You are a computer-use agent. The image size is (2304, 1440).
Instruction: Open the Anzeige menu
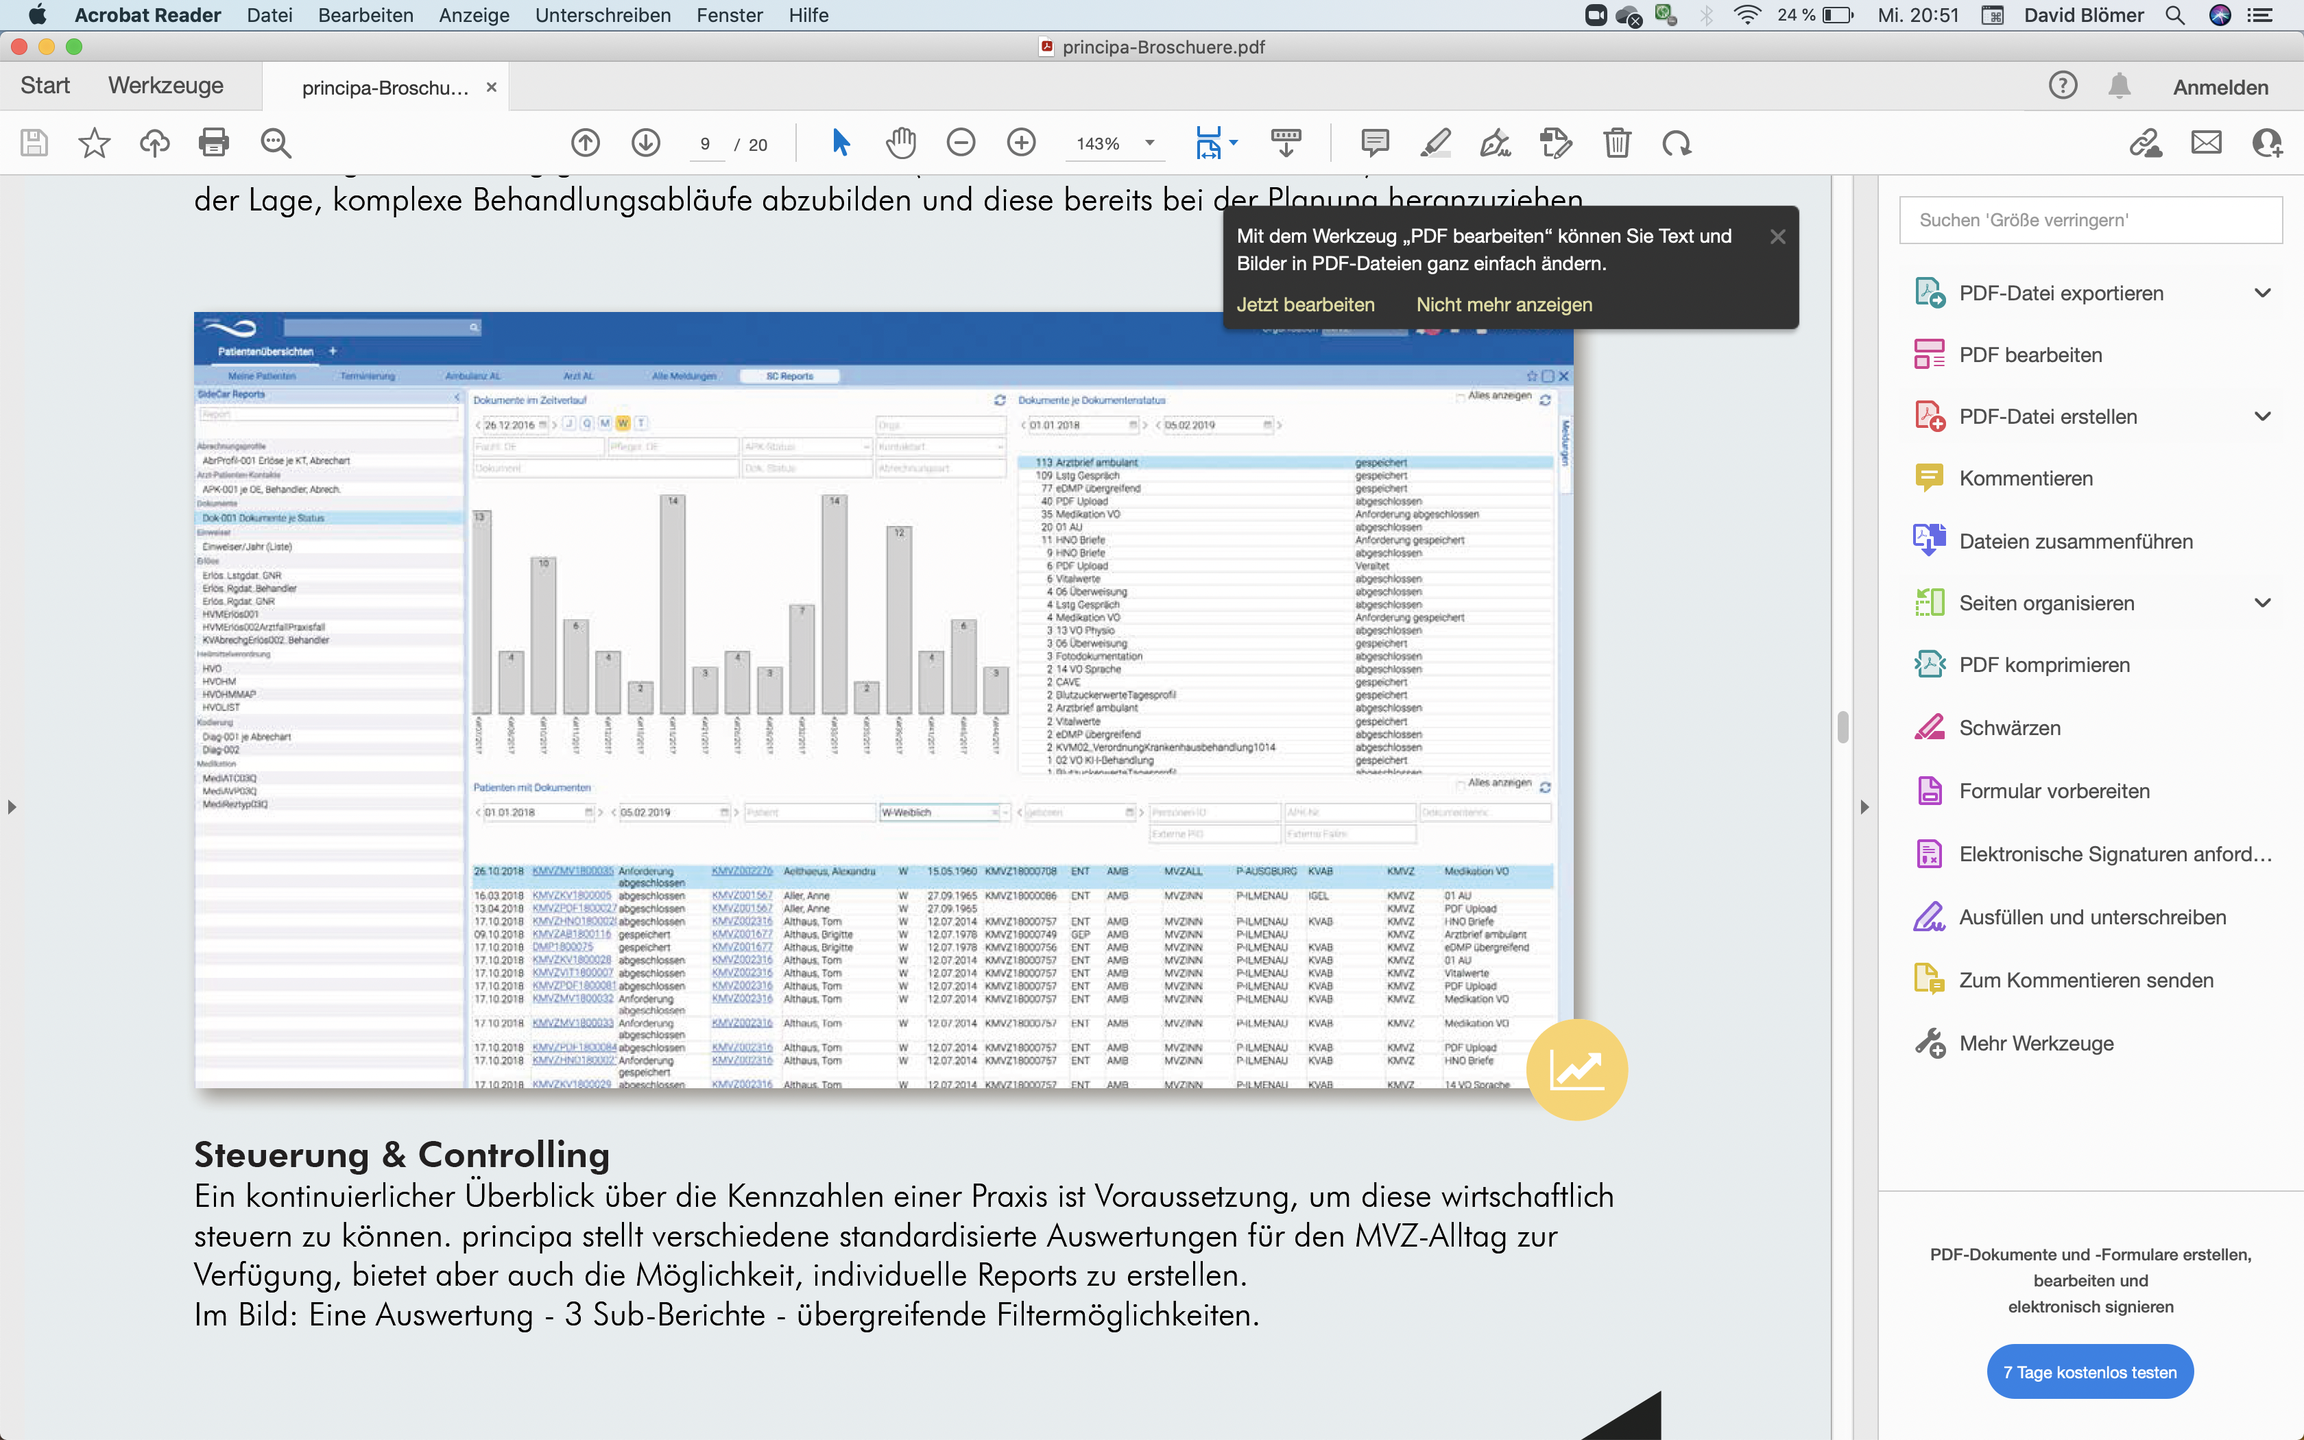474,15
